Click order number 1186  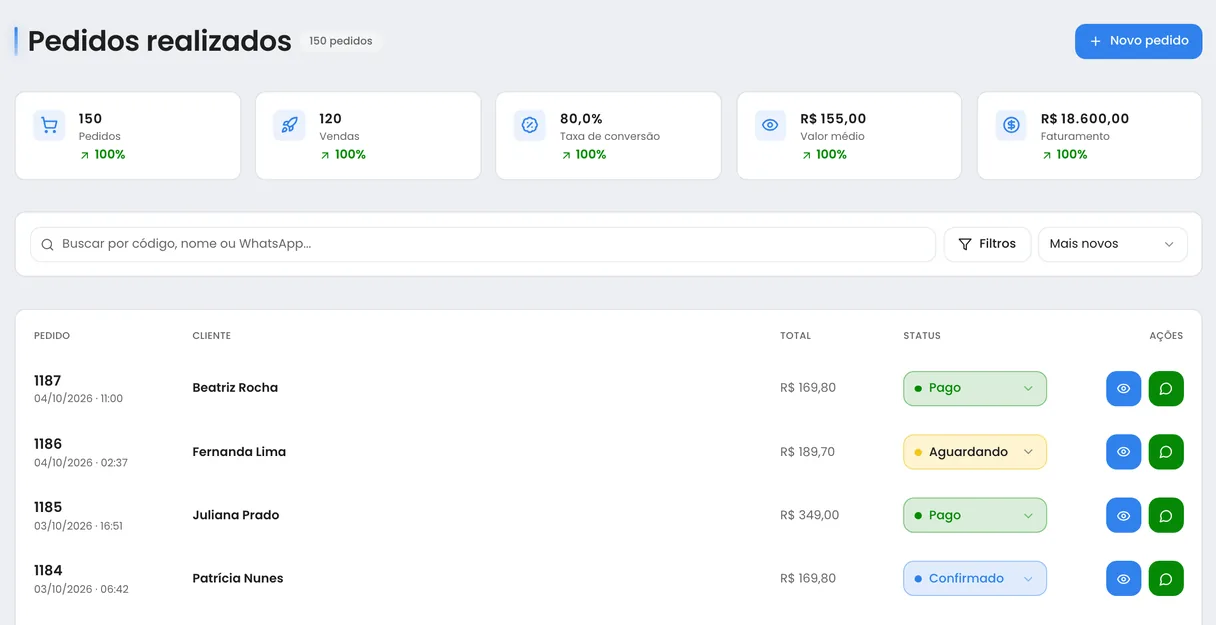tap(48, 444)
